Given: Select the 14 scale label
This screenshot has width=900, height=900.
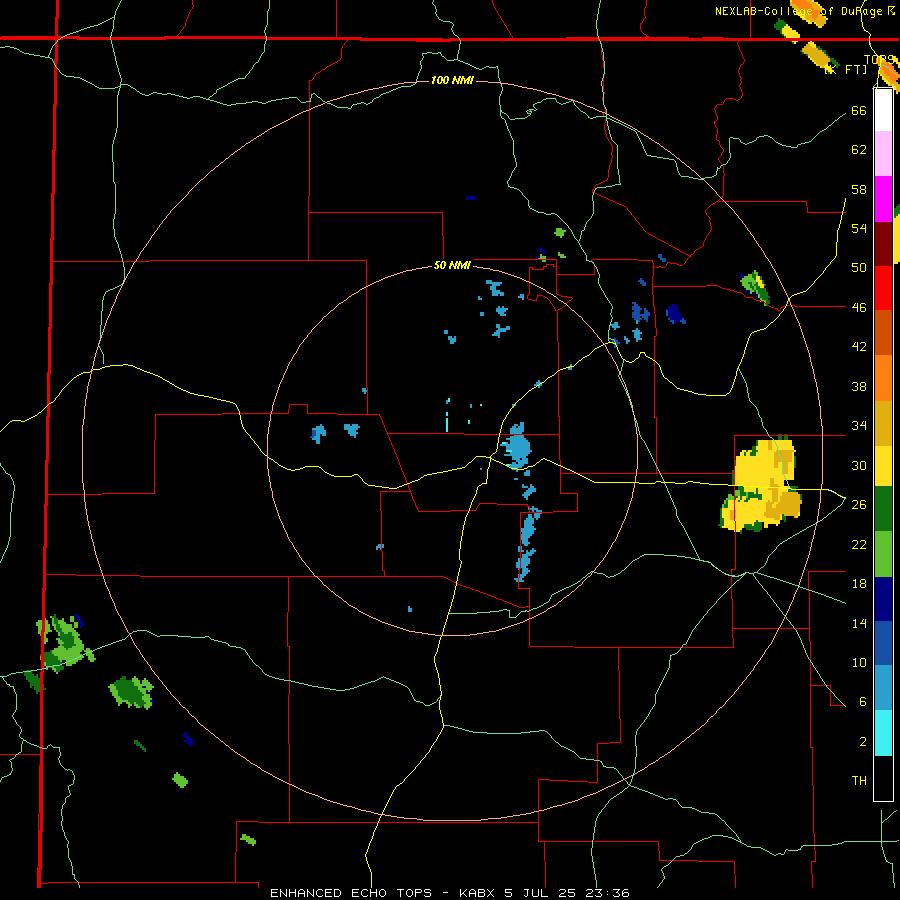Looking at the screenshot, I should (859, 623).
